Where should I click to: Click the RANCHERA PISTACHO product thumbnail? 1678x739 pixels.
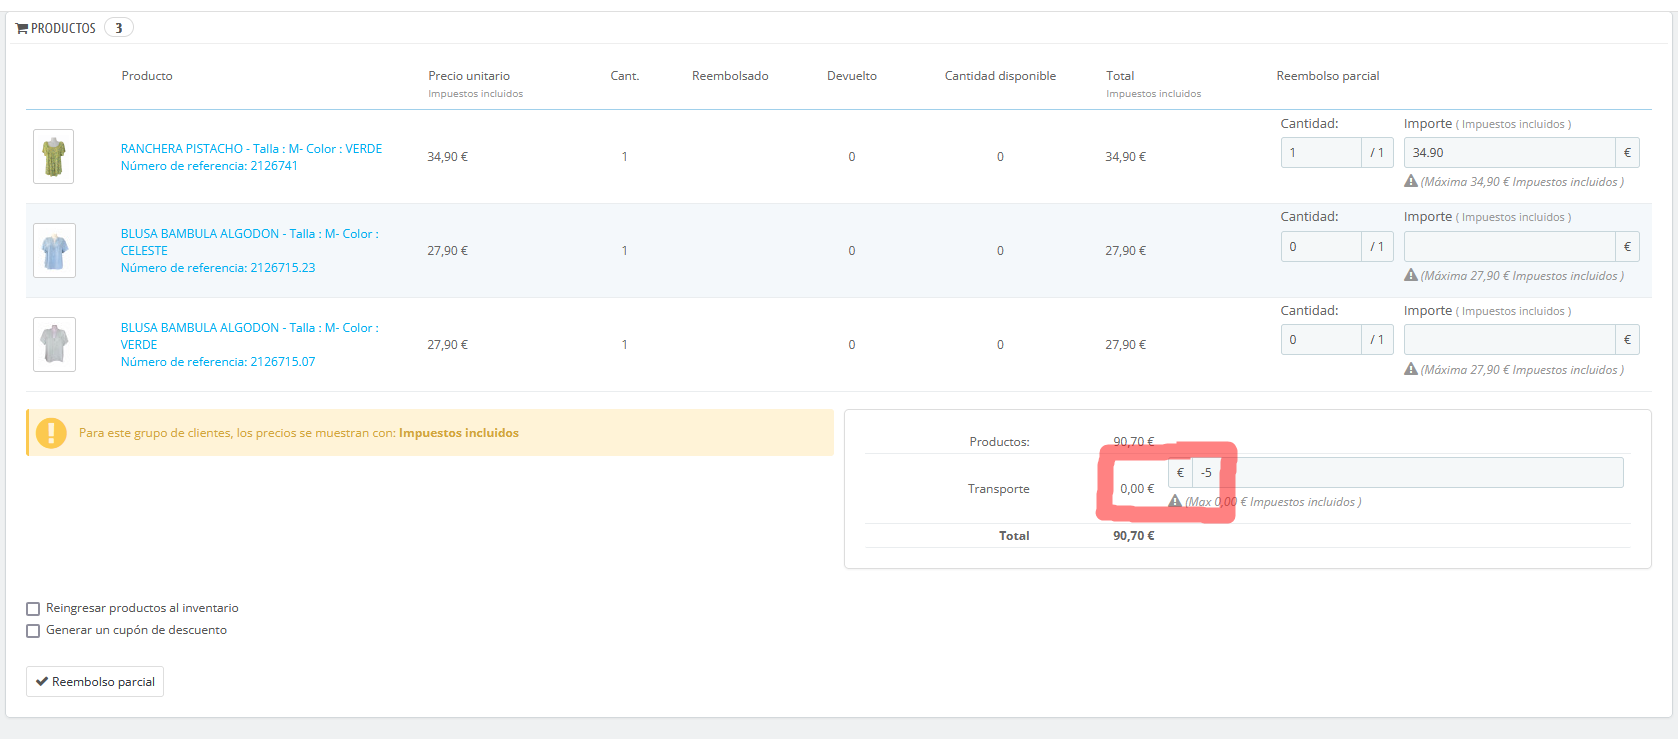click(x=54, y=157)
